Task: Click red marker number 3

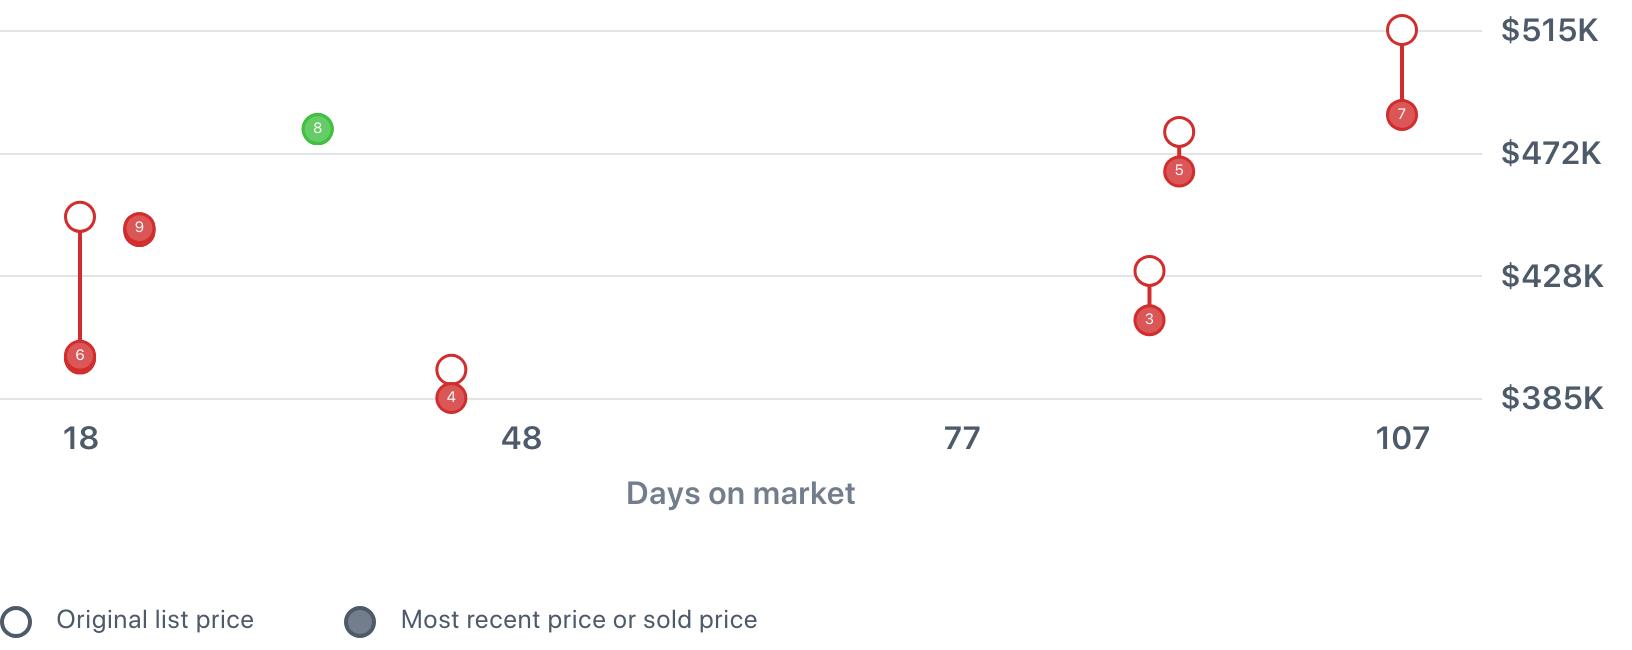Action: [1149, 320]
